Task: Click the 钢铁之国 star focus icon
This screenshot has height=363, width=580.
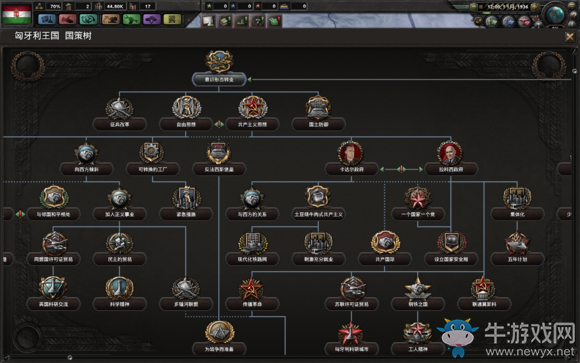Action: pyautogui.click(x=418, y=288)
